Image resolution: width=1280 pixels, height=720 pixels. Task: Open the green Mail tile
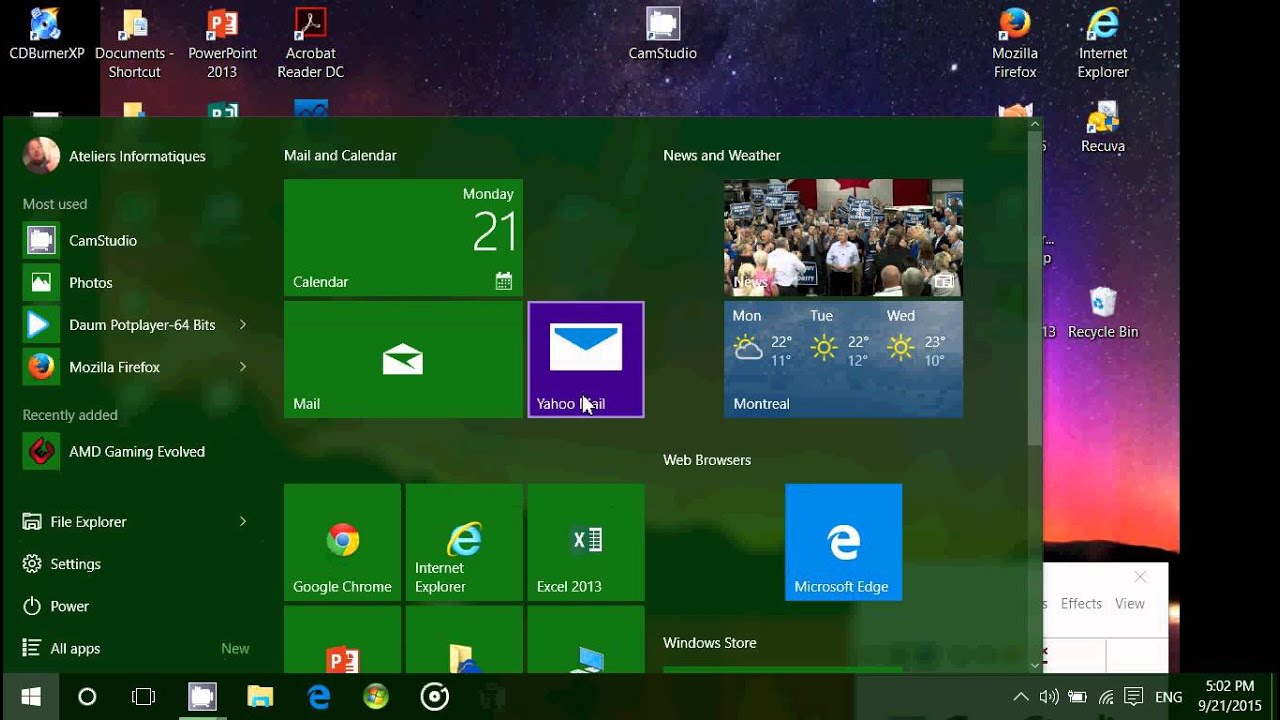click(x=403, y=359)
